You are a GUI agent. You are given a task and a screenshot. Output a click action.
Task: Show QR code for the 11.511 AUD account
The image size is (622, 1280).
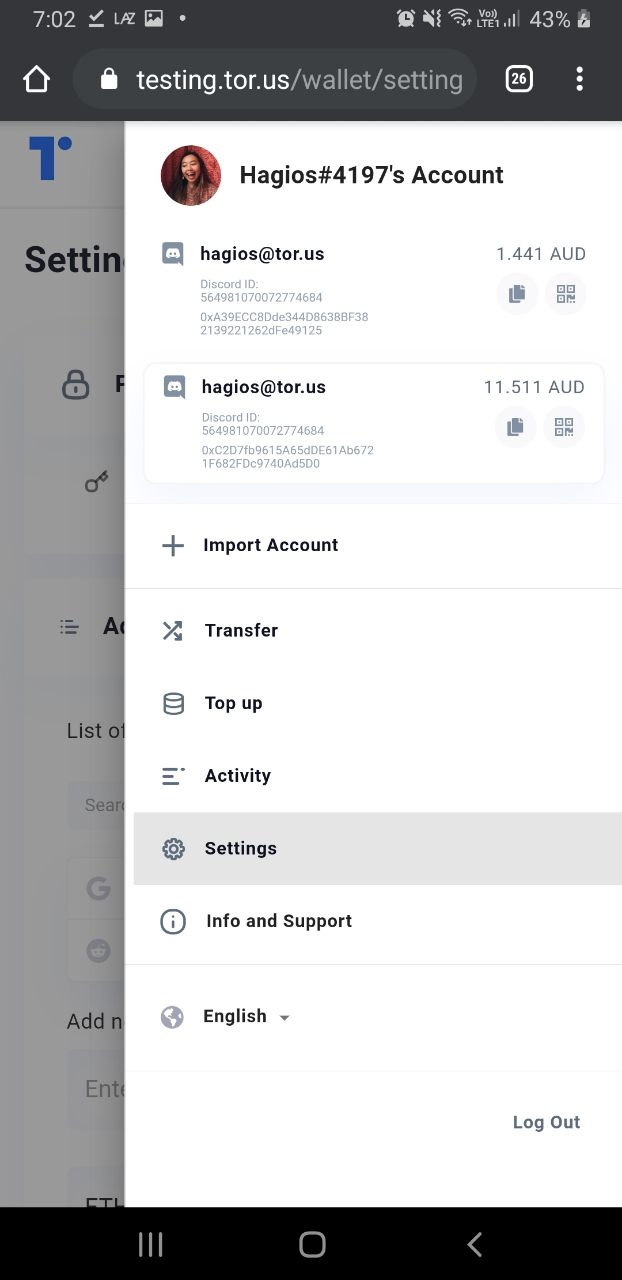[564, 427]
